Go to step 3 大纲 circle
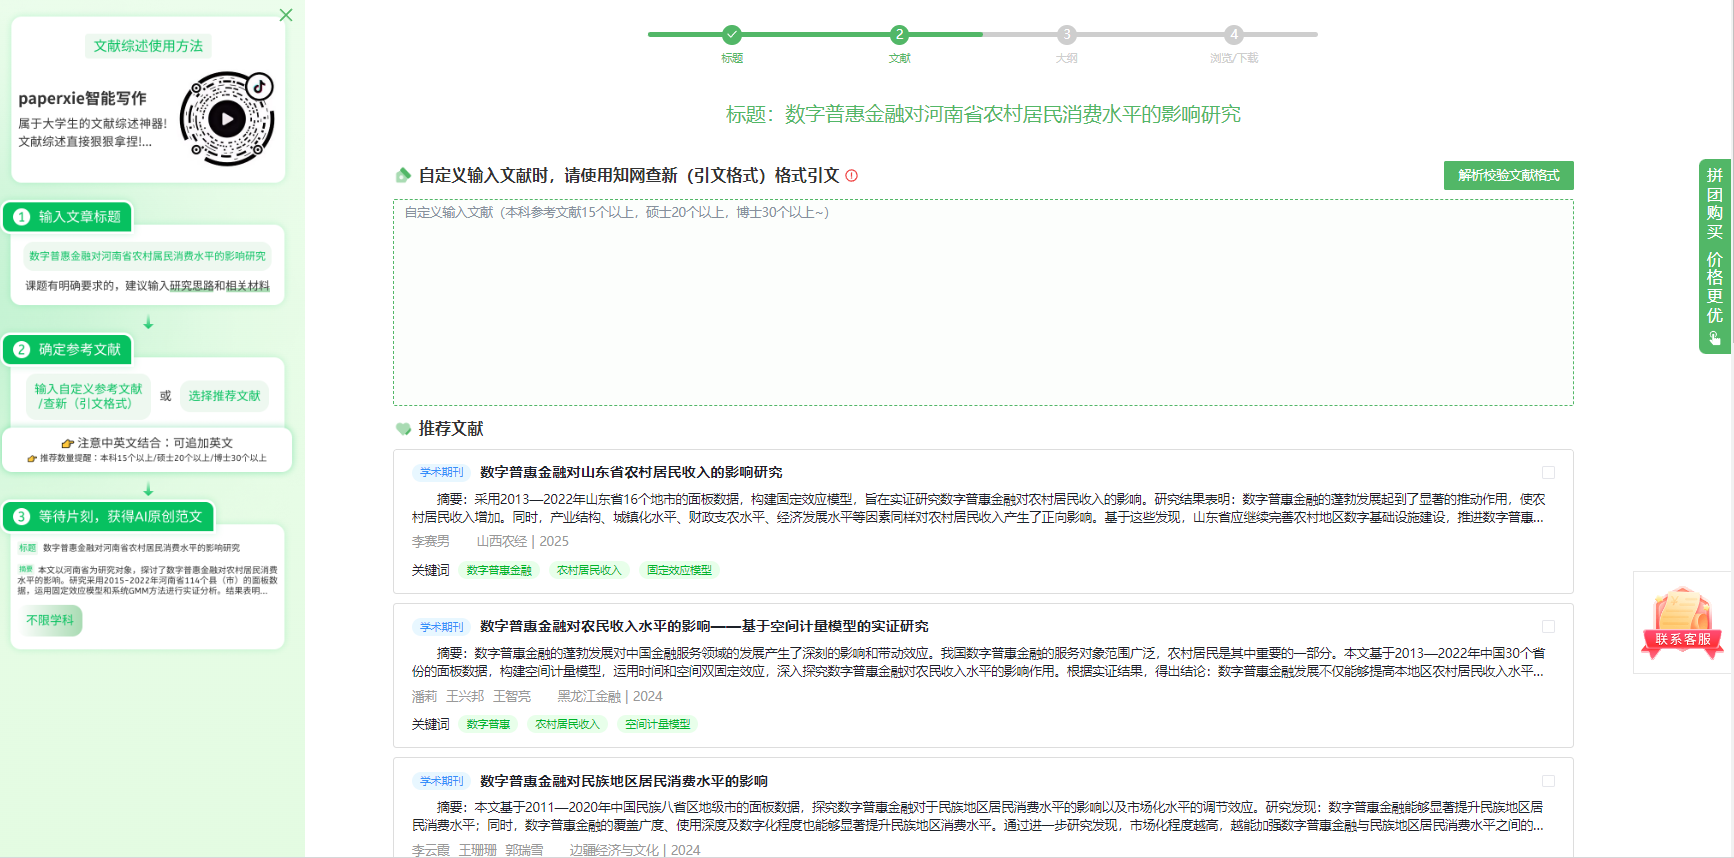1734x858 pixels. coord(1067,34)
